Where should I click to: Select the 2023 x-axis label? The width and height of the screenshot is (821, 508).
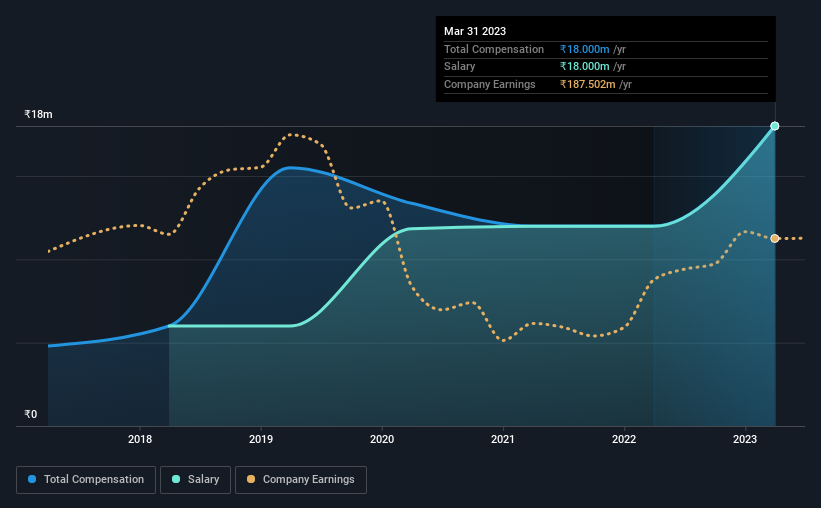(x=745, y=439)
